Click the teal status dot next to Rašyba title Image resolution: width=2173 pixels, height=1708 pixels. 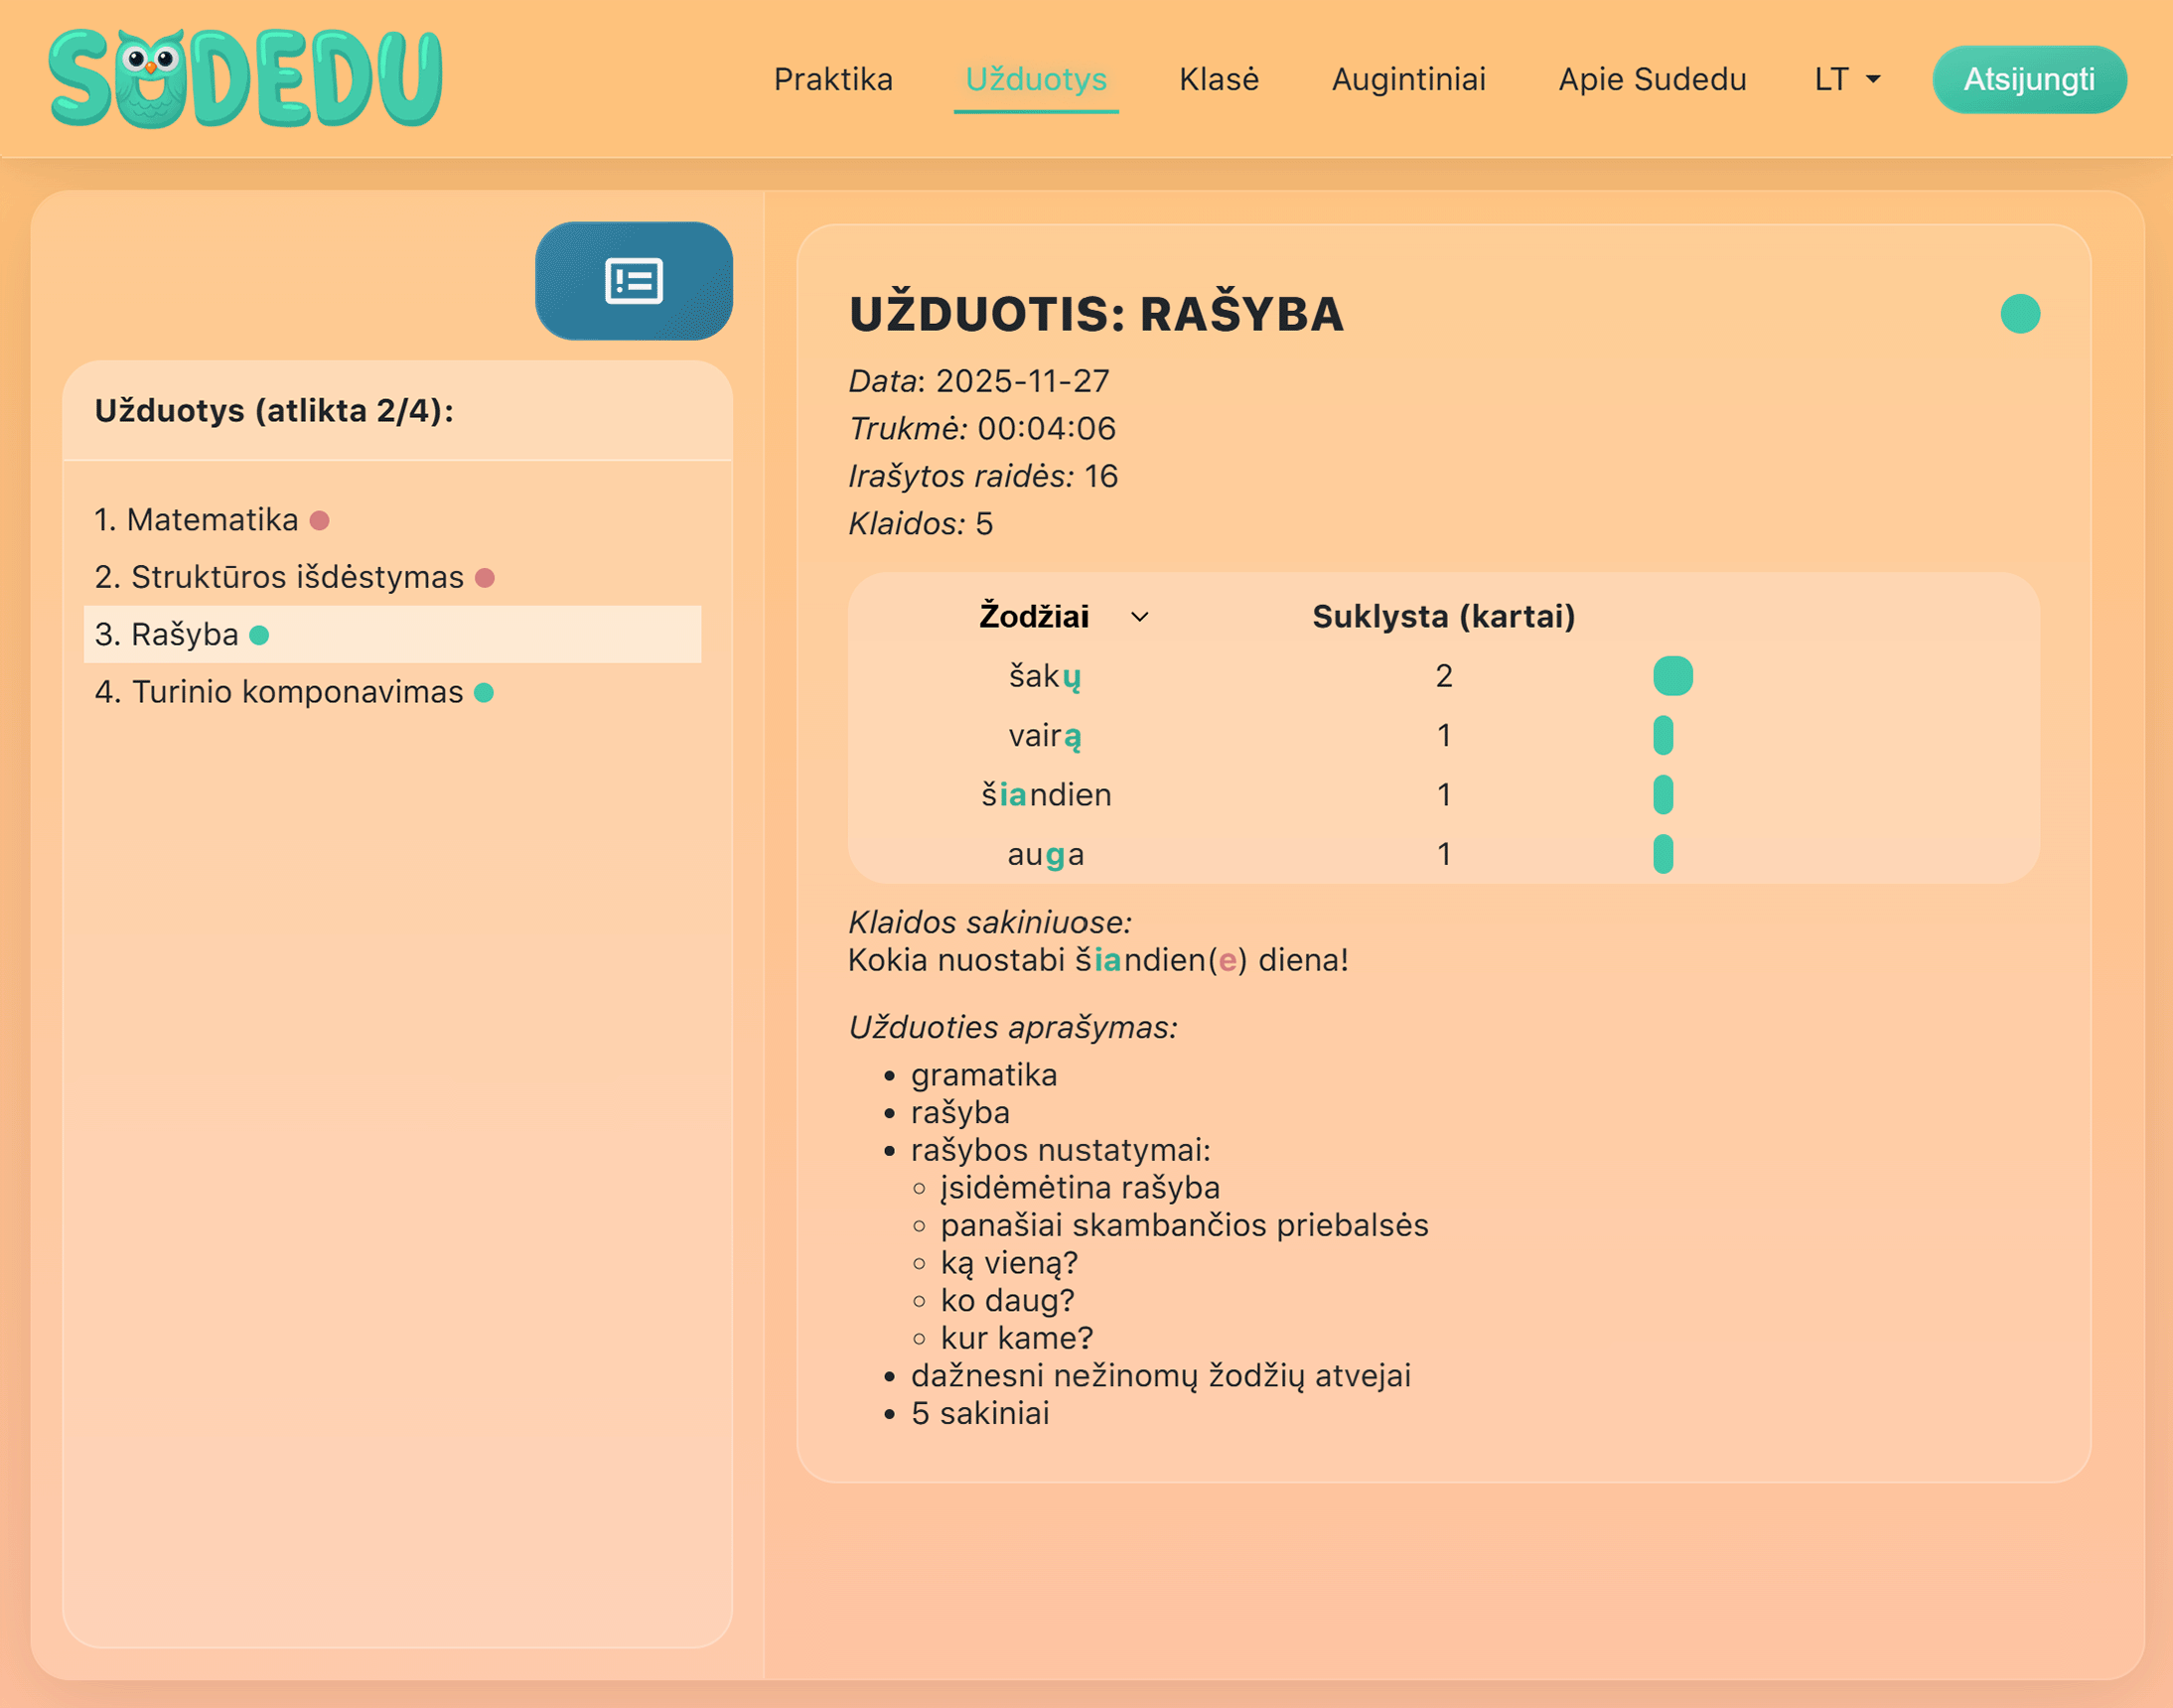coord(2019,315)
